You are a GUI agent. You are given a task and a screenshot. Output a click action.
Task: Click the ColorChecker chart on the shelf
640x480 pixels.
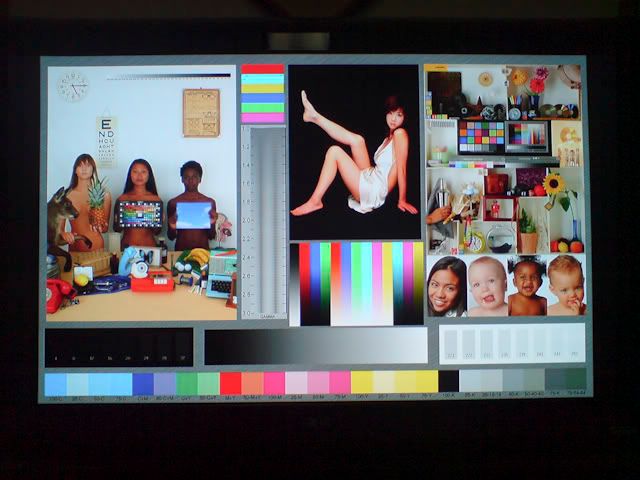coord(481,135)
